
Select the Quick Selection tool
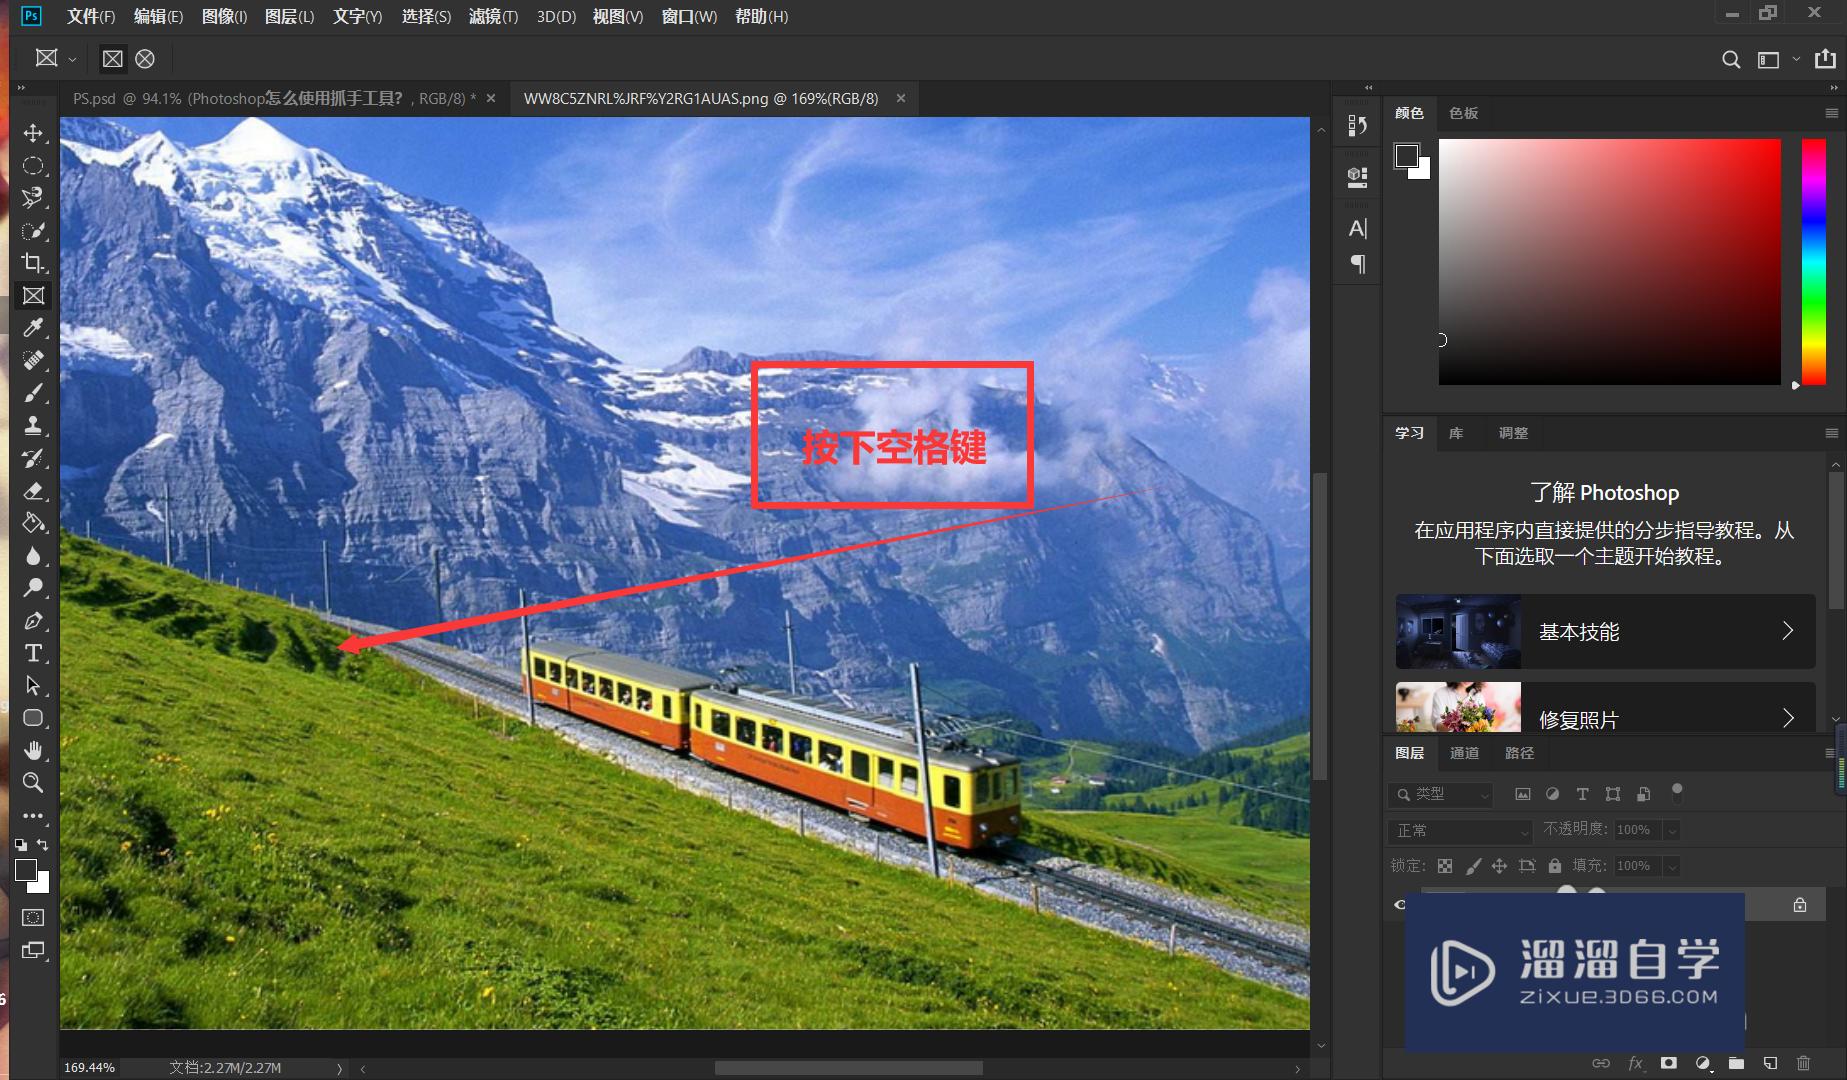pos(33,231)
